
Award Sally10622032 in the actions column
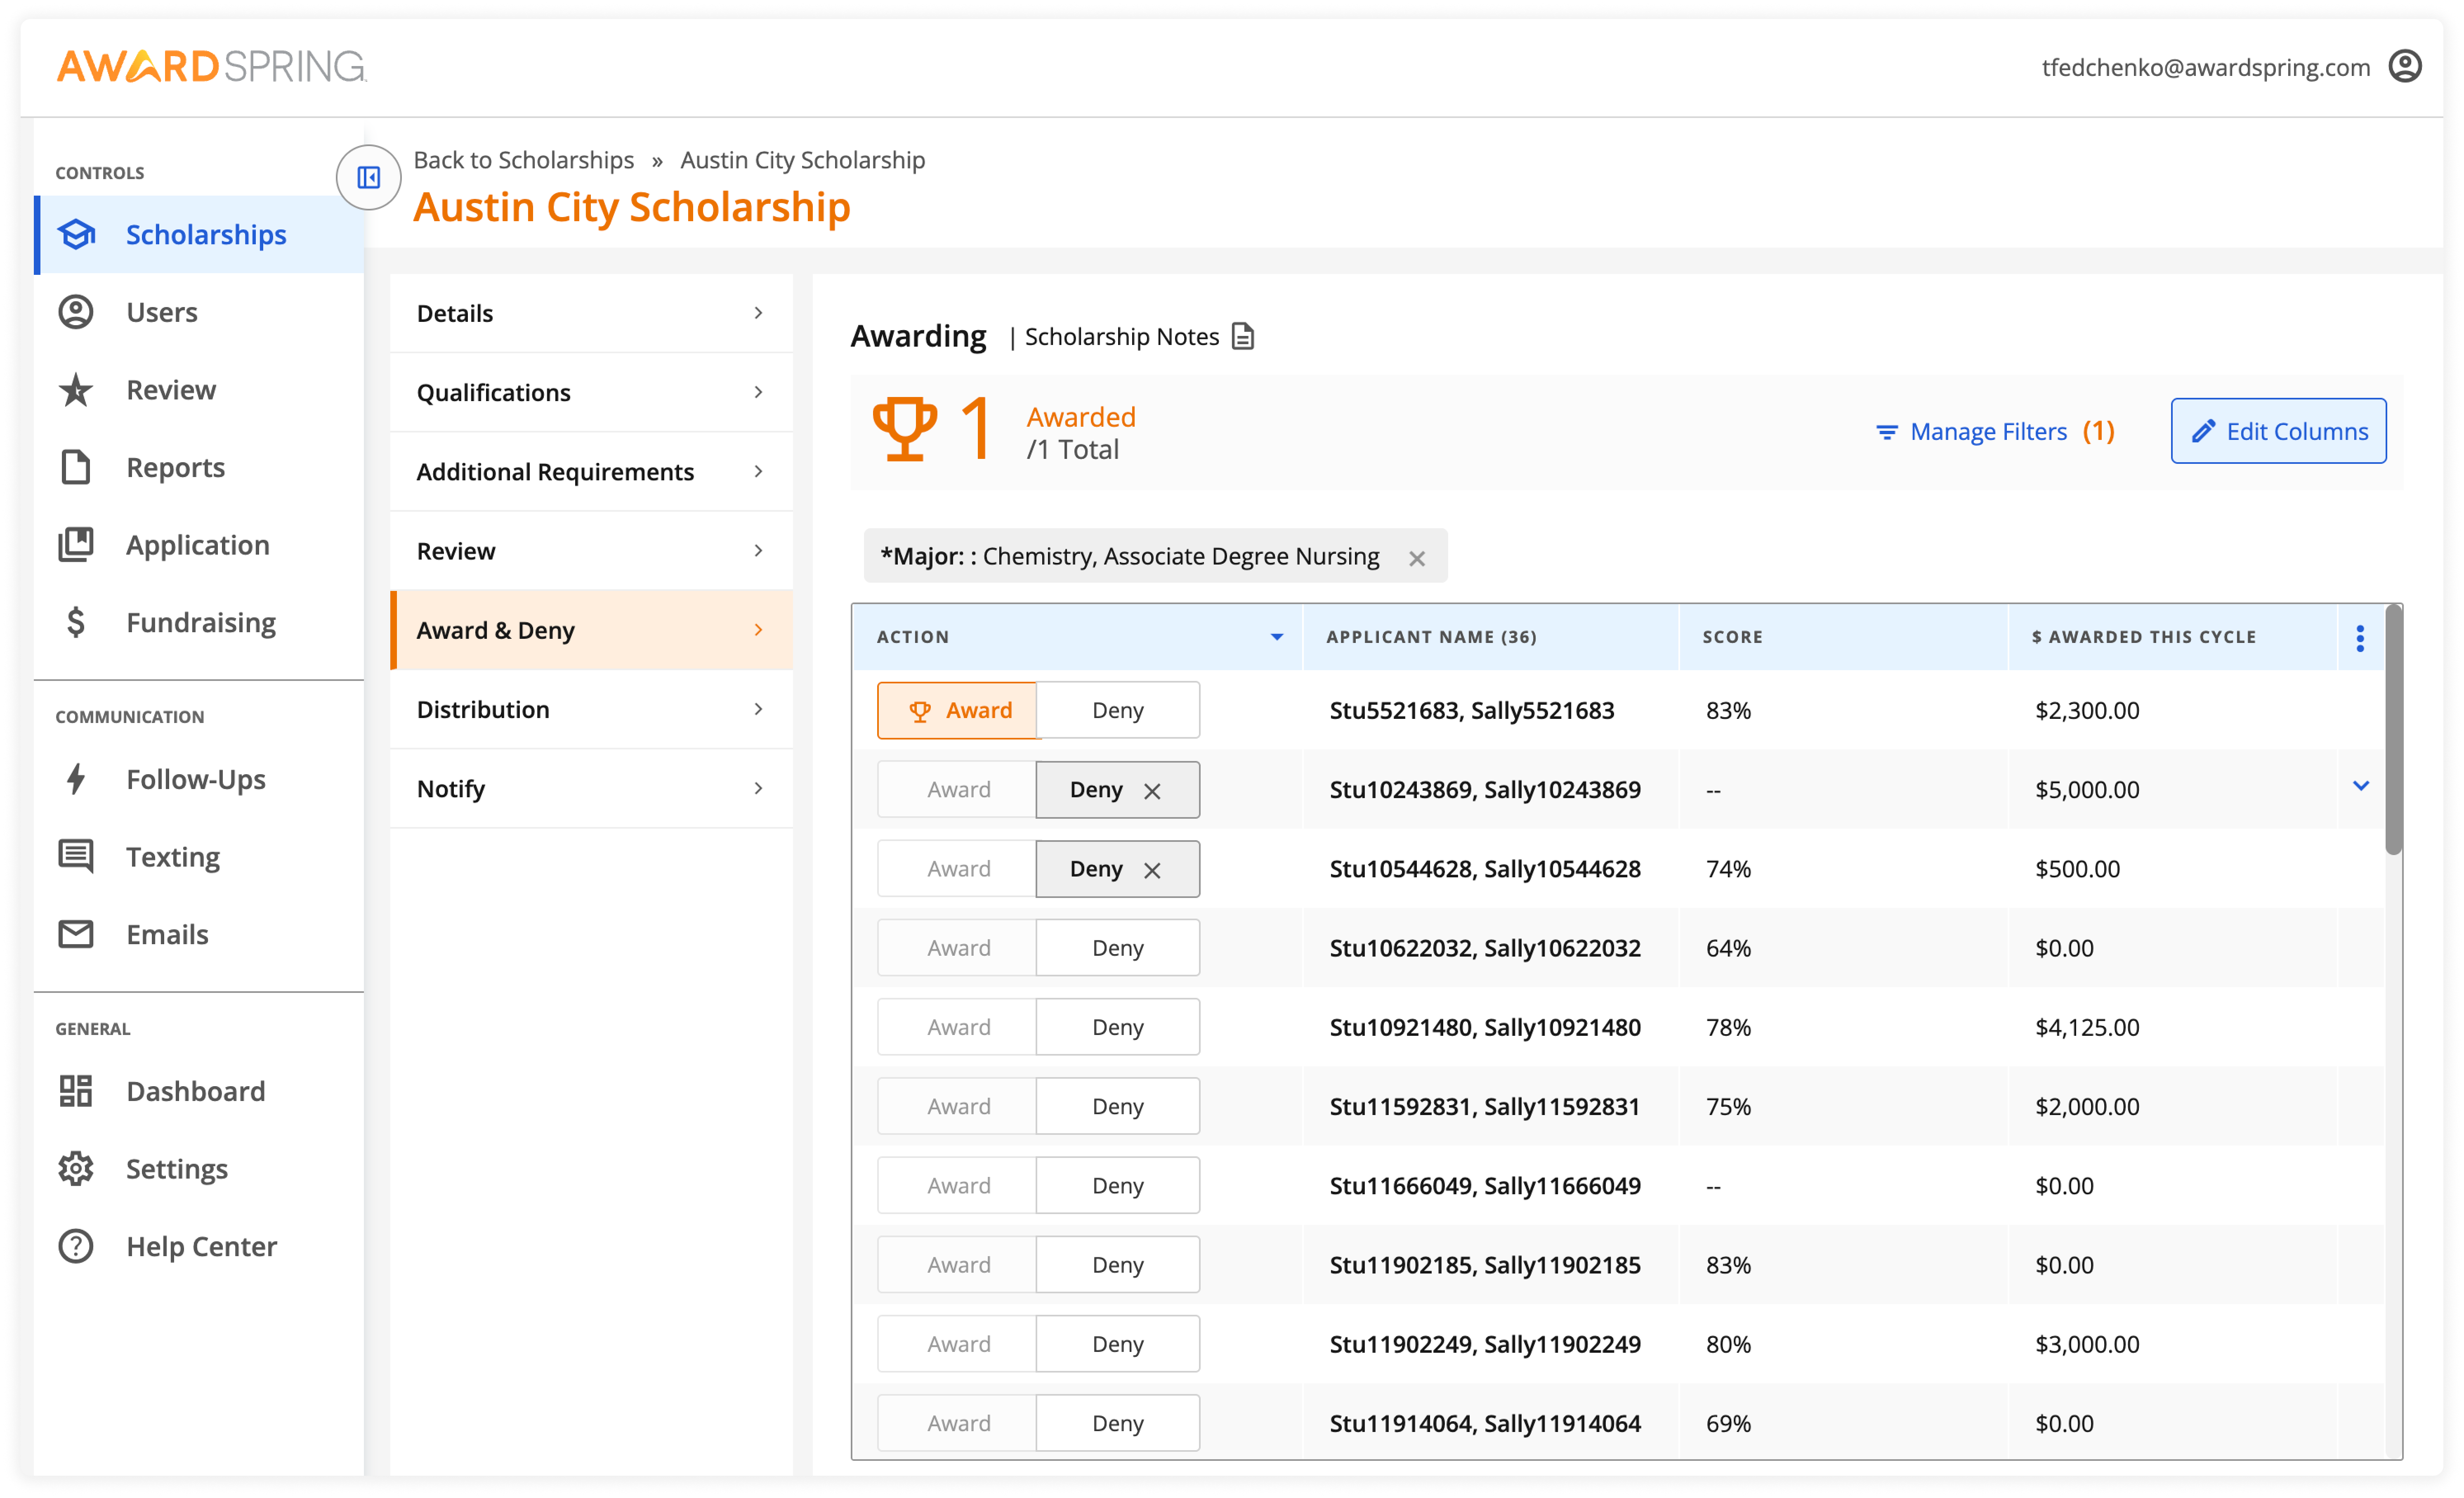click(x=956, y=947)
